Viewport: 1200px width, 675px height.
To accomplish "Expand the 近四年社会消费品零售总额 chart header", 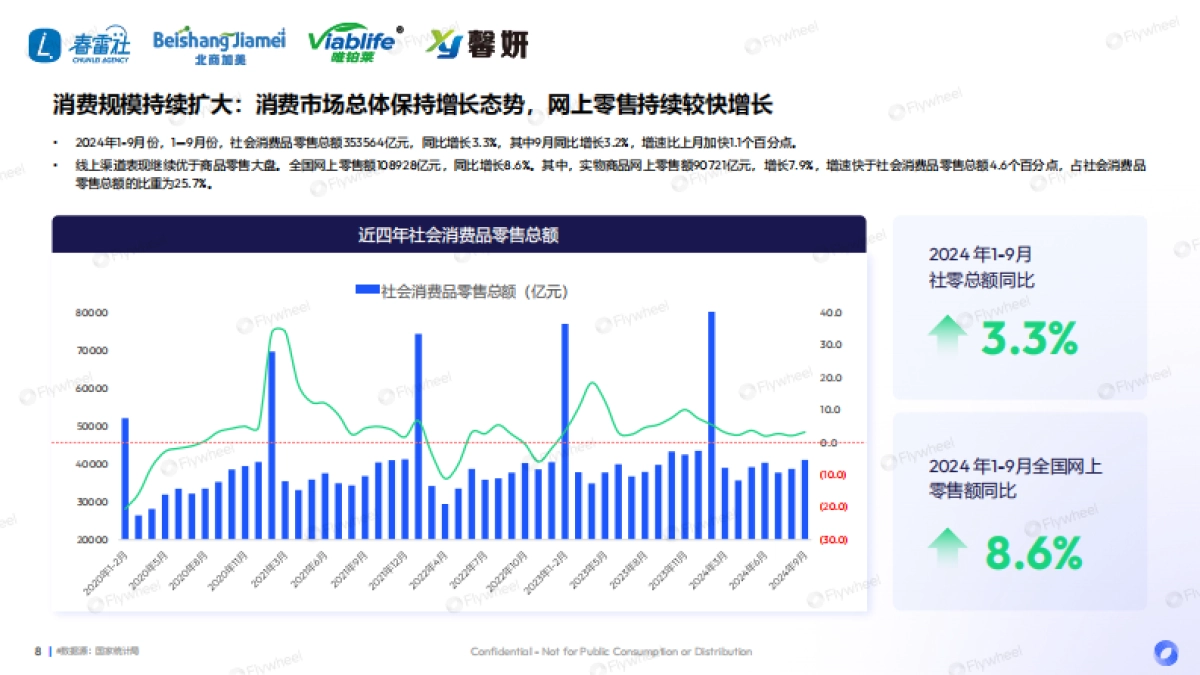I will pyautogui.click(x=460, y=235).
